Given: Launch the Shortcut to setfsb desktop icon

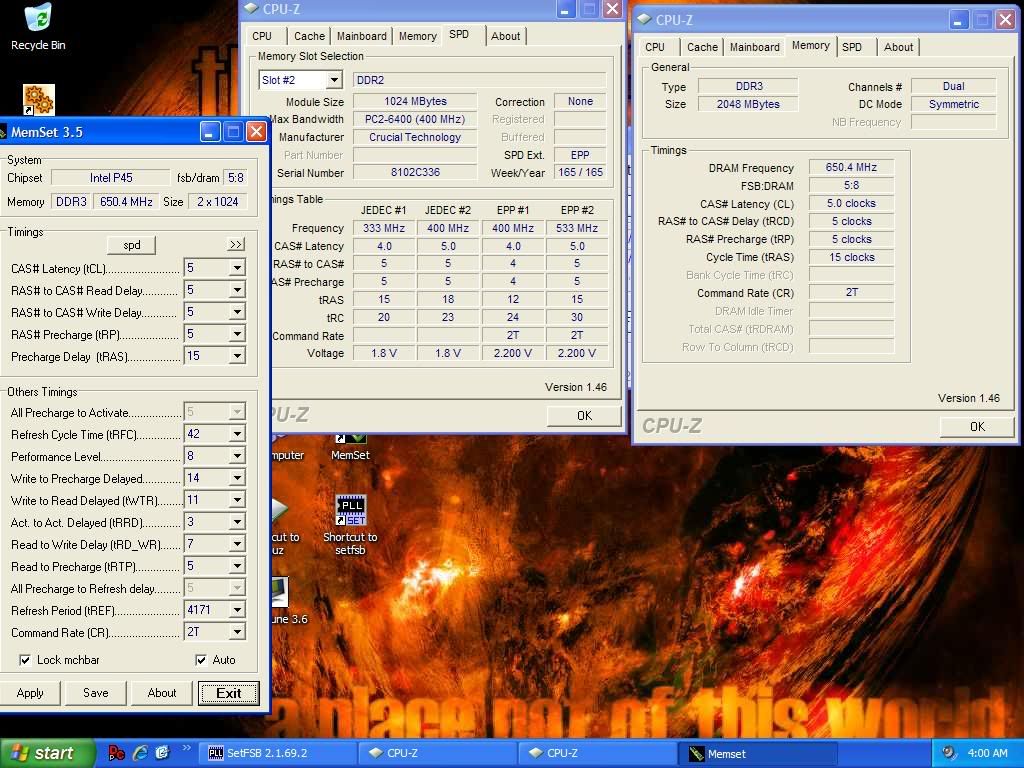Looking at the screenshot, I should 350,526.
